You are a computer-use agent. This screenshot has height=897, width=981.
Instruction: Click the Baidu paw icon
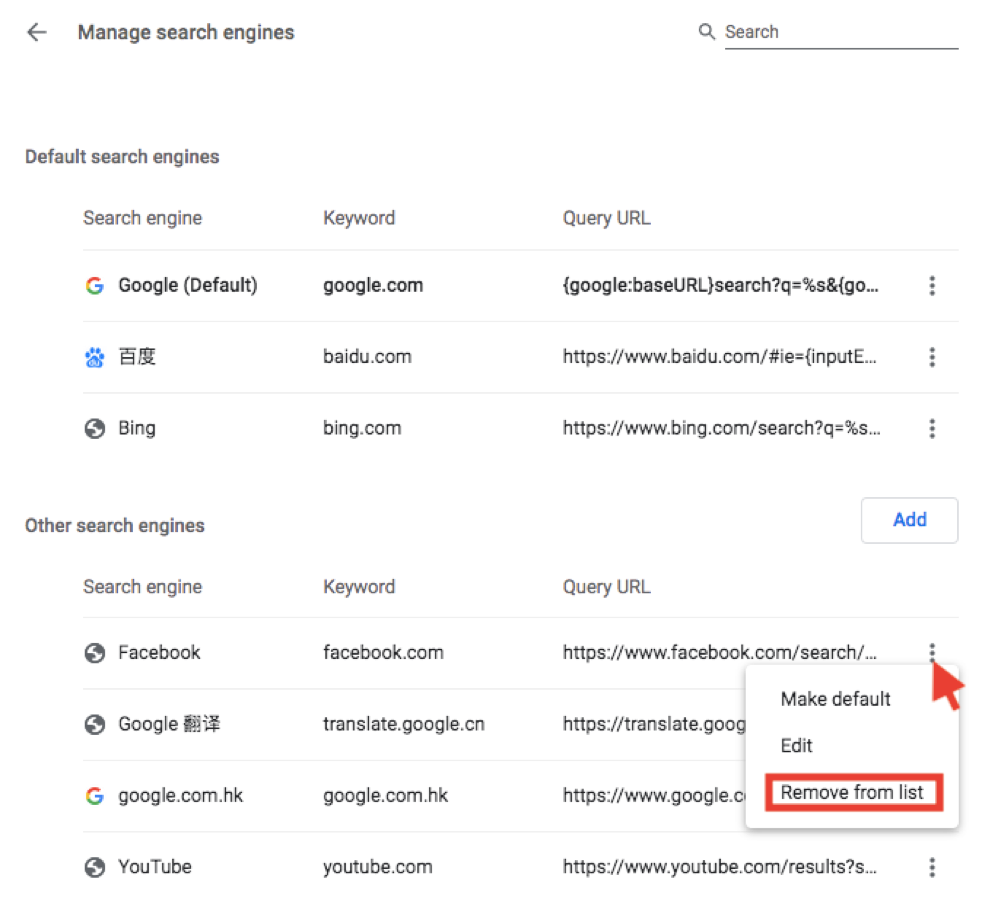click(95, 357)
